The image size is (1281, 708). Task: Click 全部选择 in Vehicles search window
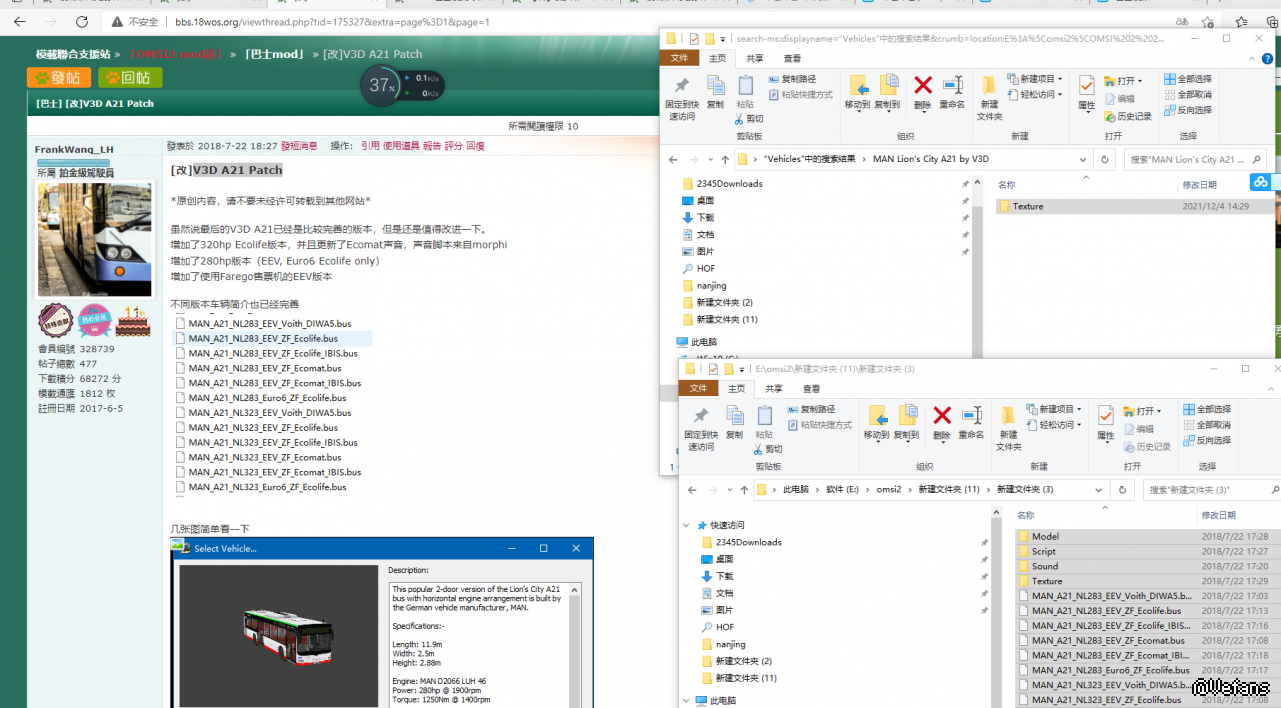[1188, 79]
